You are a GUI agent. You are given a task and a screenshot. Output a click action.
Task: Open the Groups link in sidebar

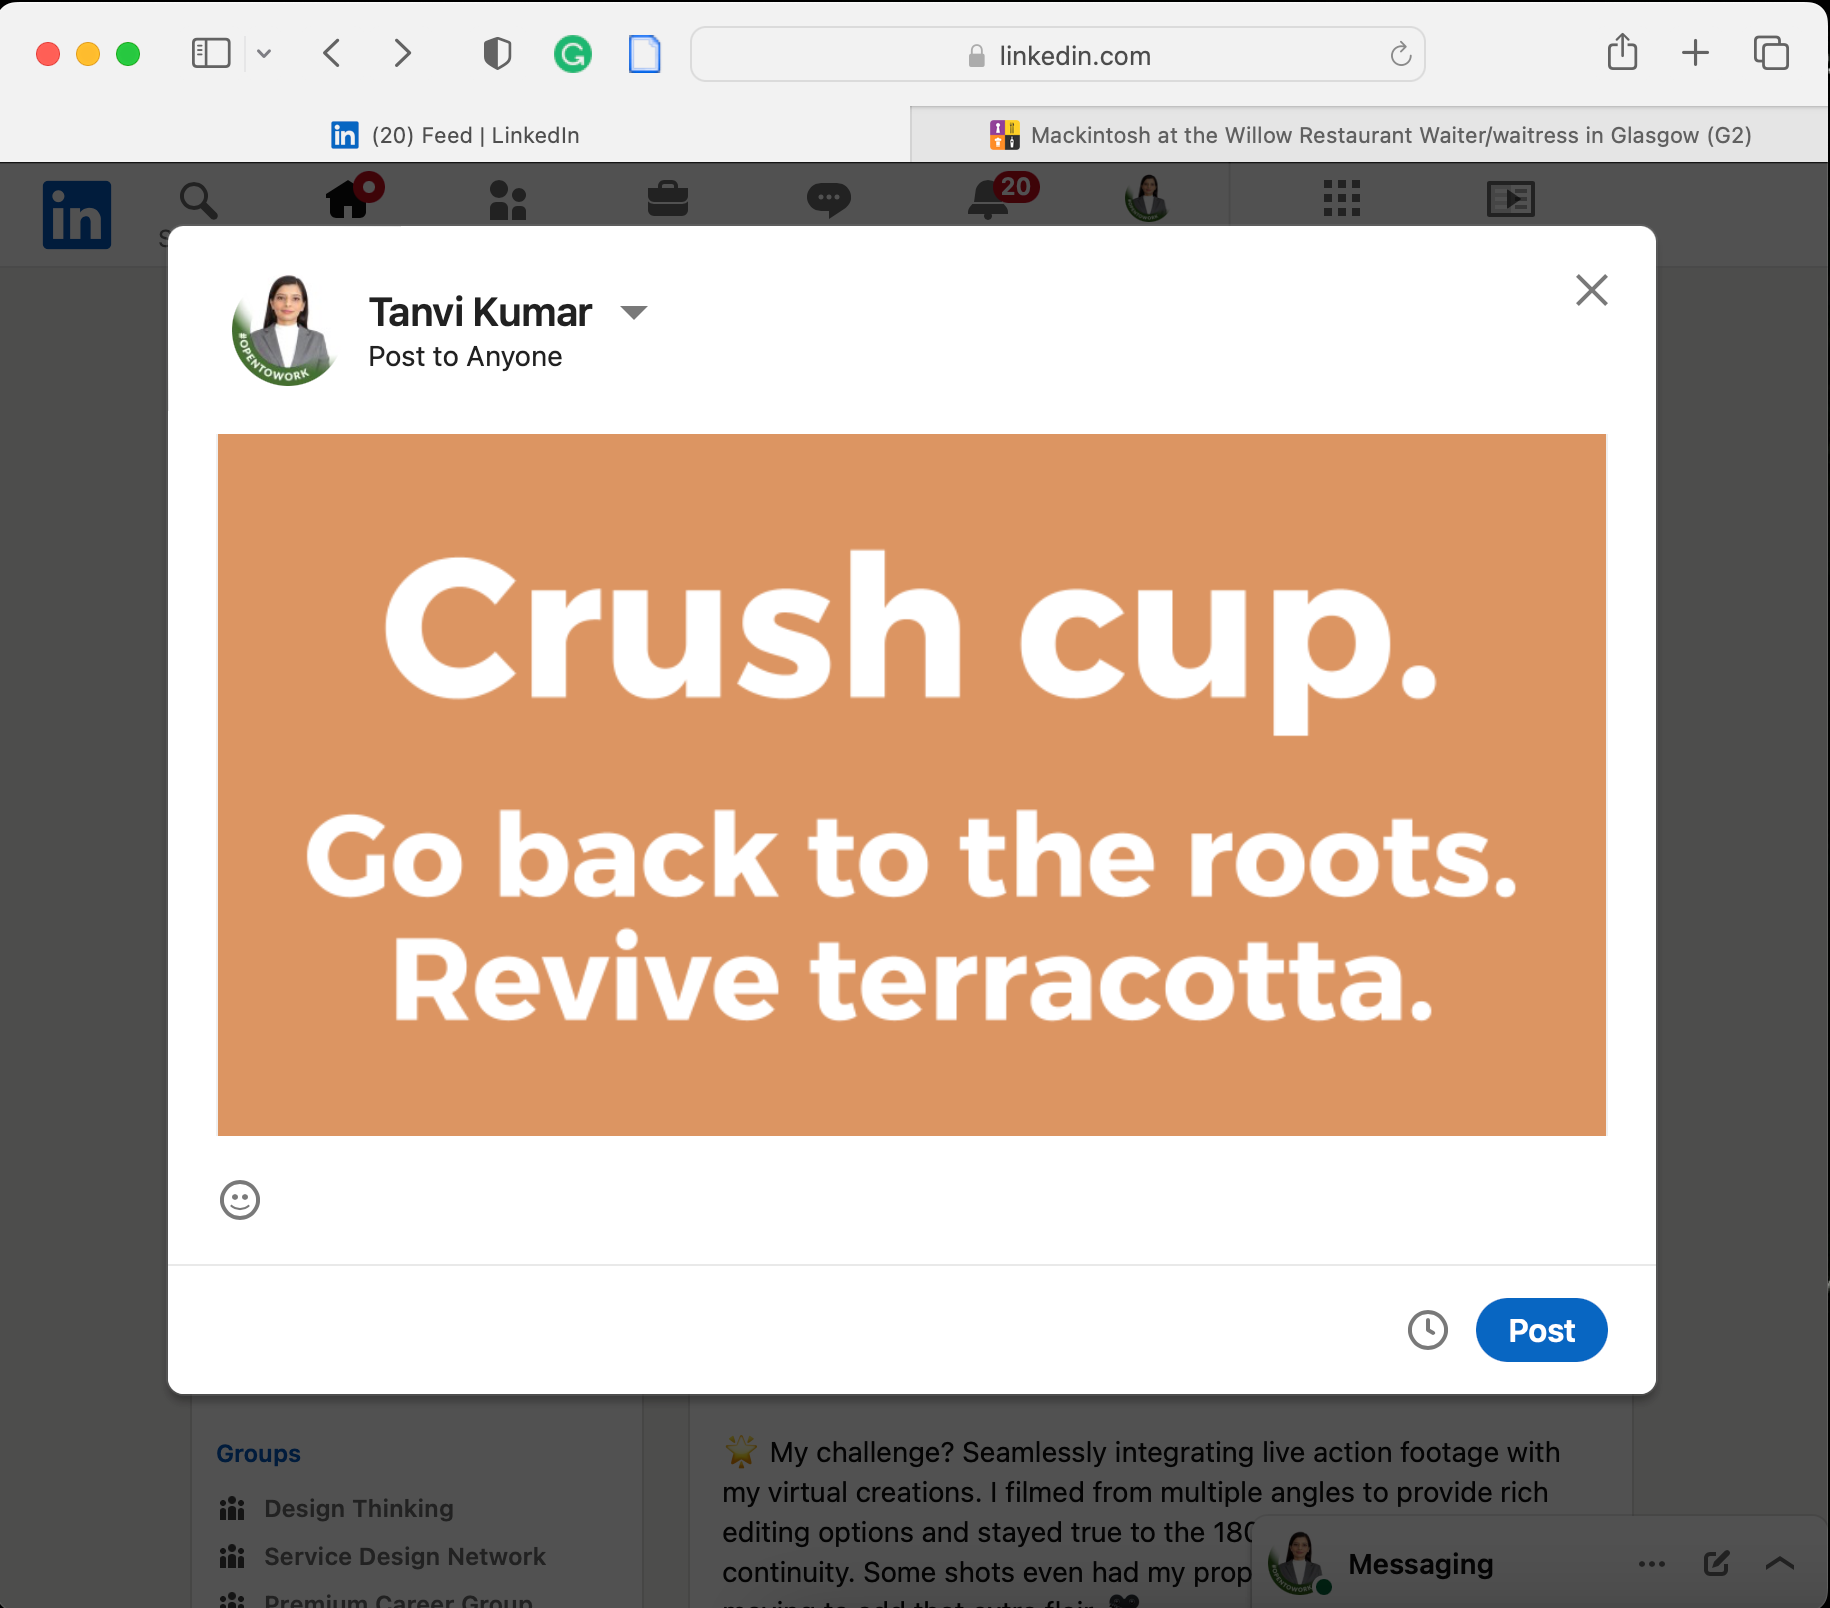coord(258,1454)
